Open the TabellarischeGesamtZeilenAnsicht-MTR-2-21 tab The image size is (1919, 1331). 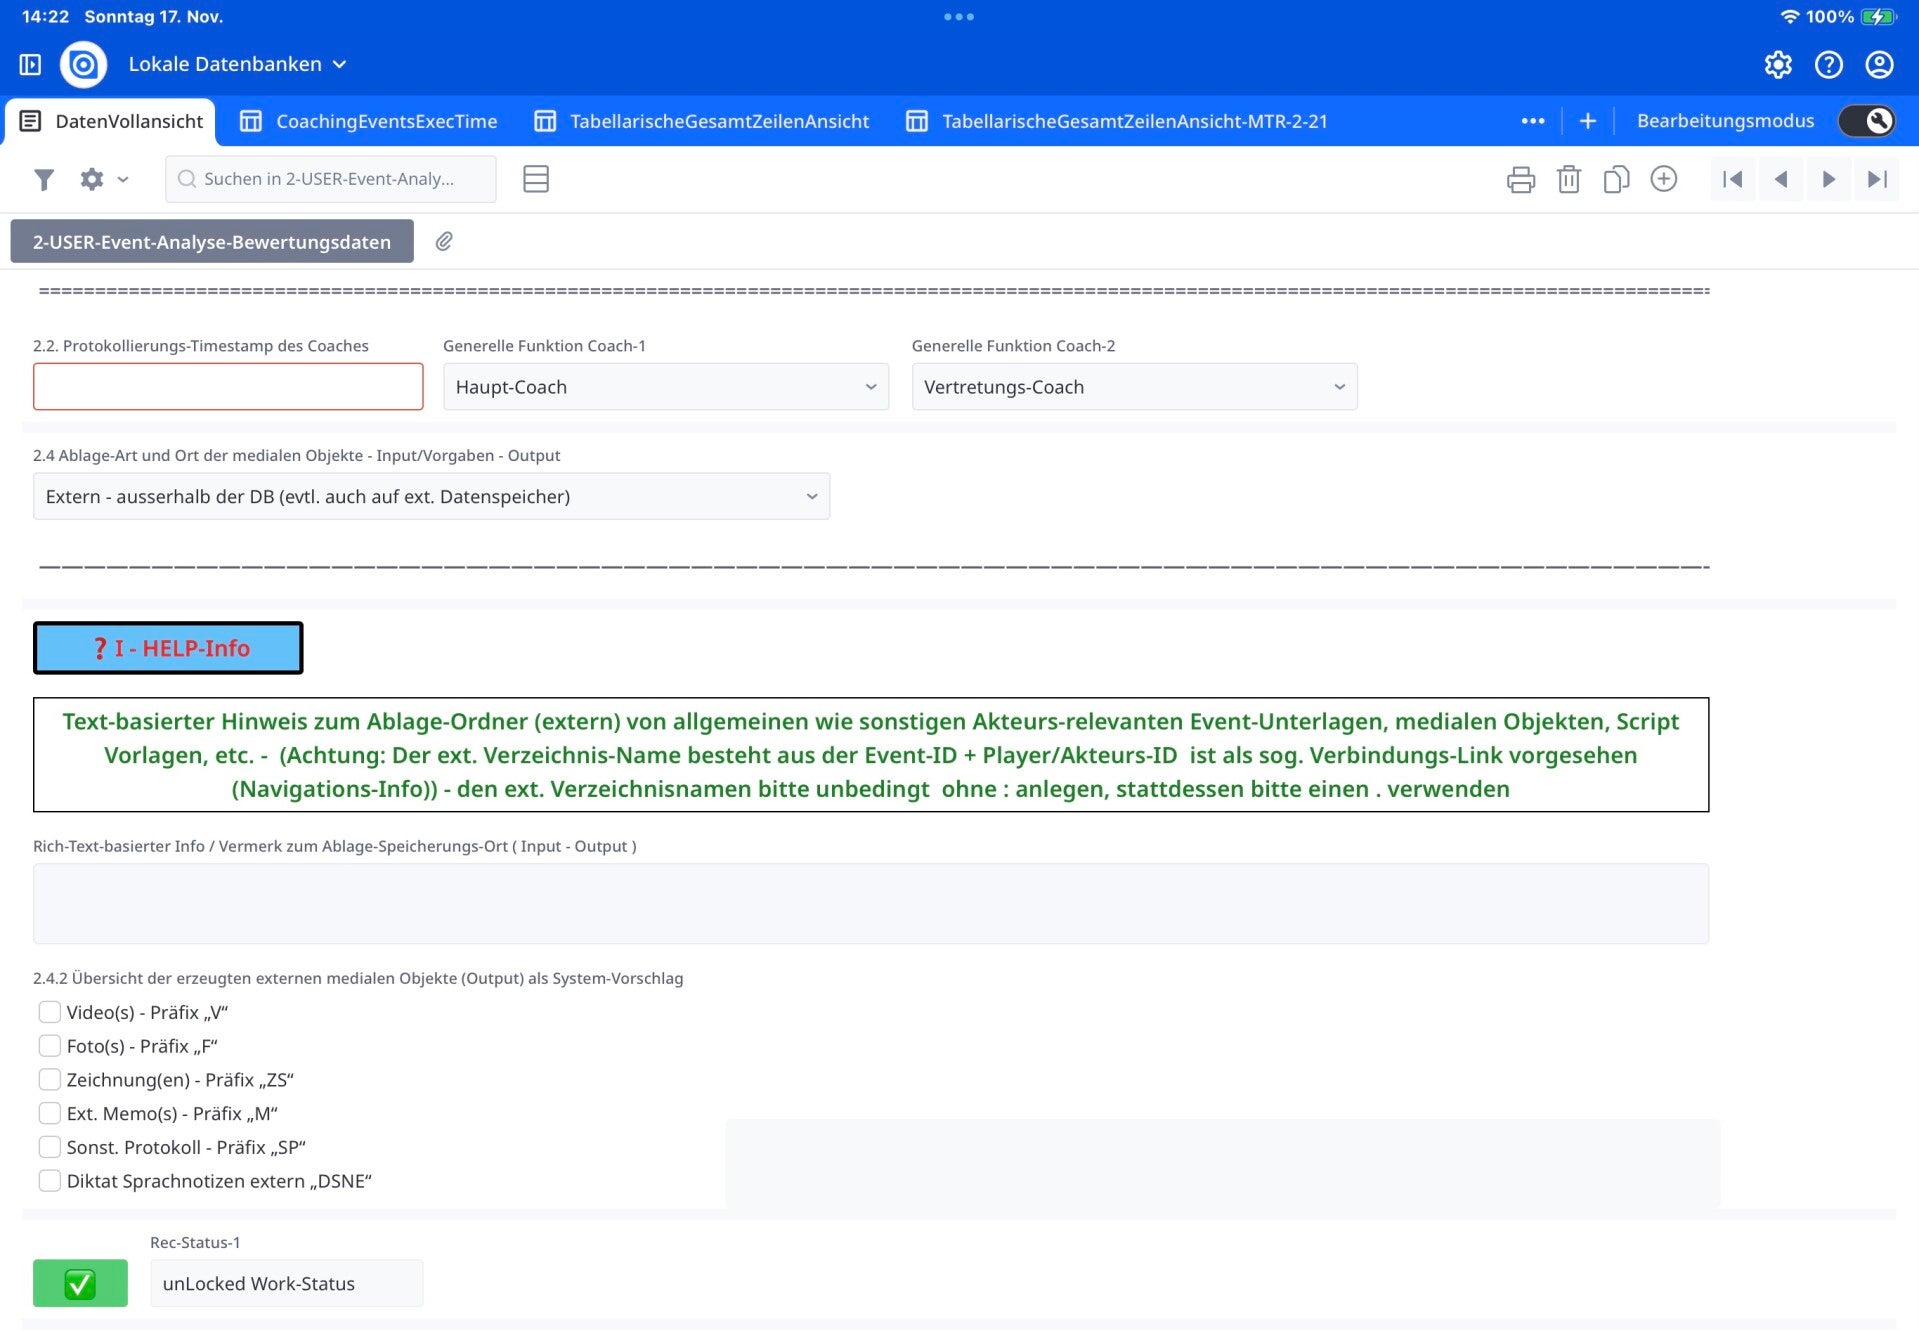point(1117,121)
